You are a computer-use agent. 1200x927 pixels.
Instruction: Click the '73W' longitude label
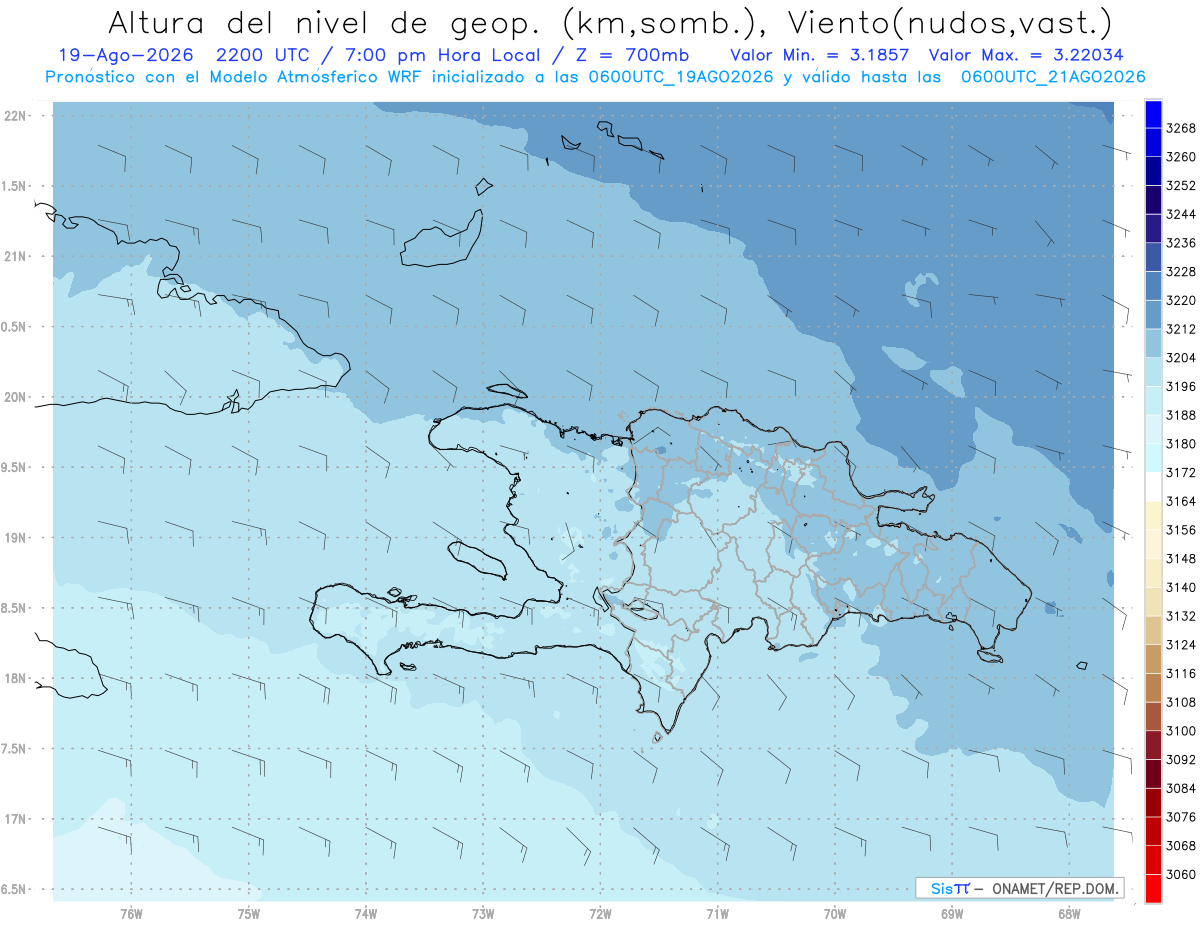click(483, 914)
